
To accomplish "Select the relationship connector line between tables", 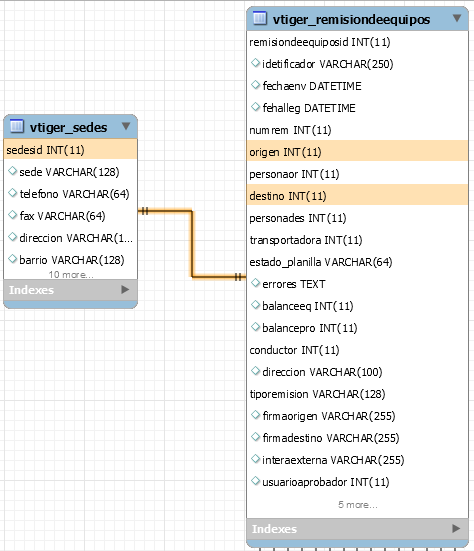I will [192, 244].
